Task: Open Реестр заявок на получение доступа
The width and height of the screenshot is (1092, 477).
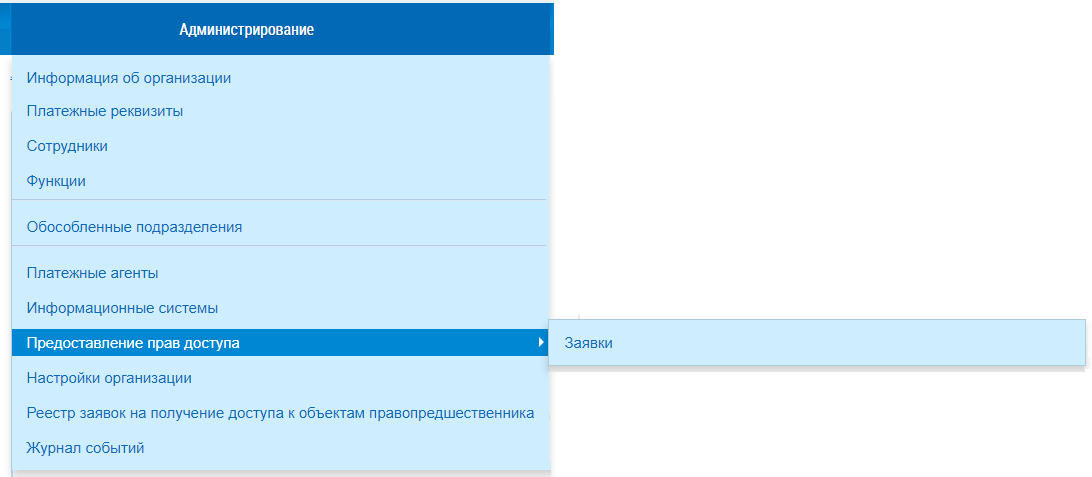Action: click(x=281, y=414)
